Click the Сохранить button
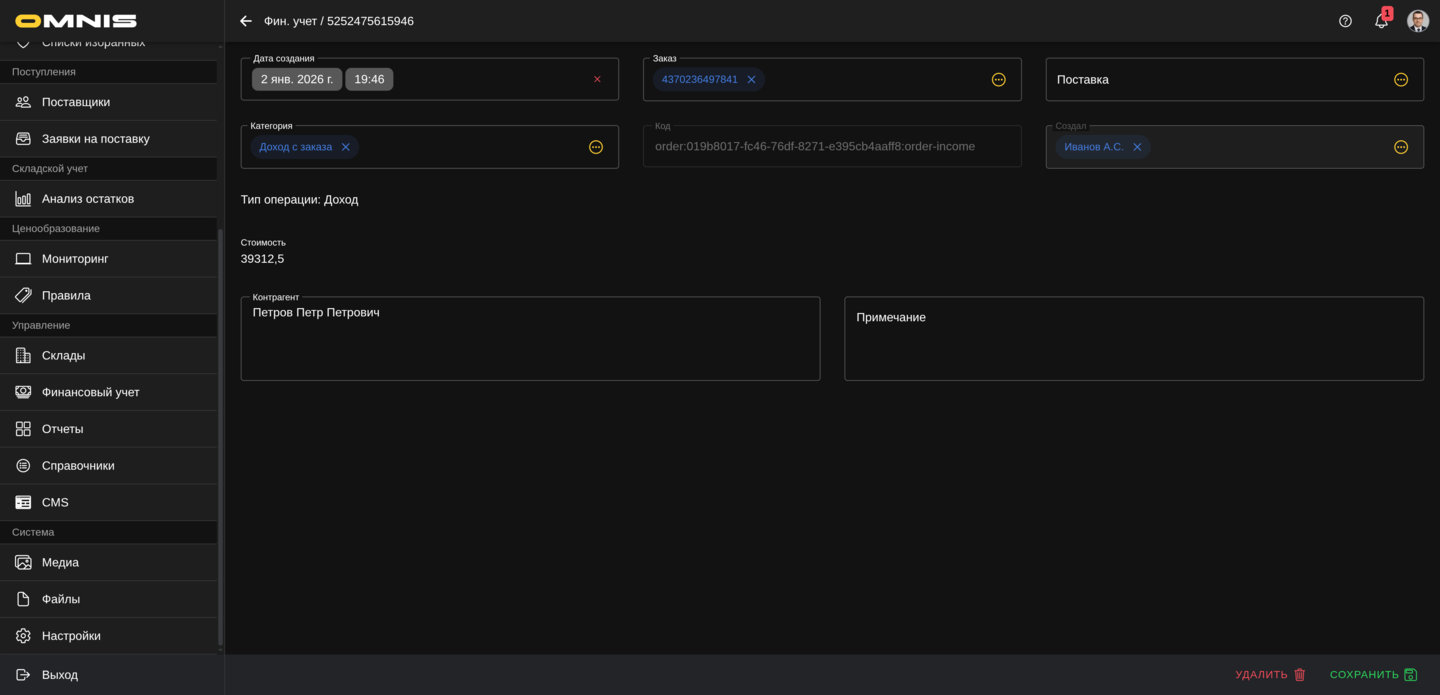This screenshot has height=695, width=1440. pos(1373,675)
